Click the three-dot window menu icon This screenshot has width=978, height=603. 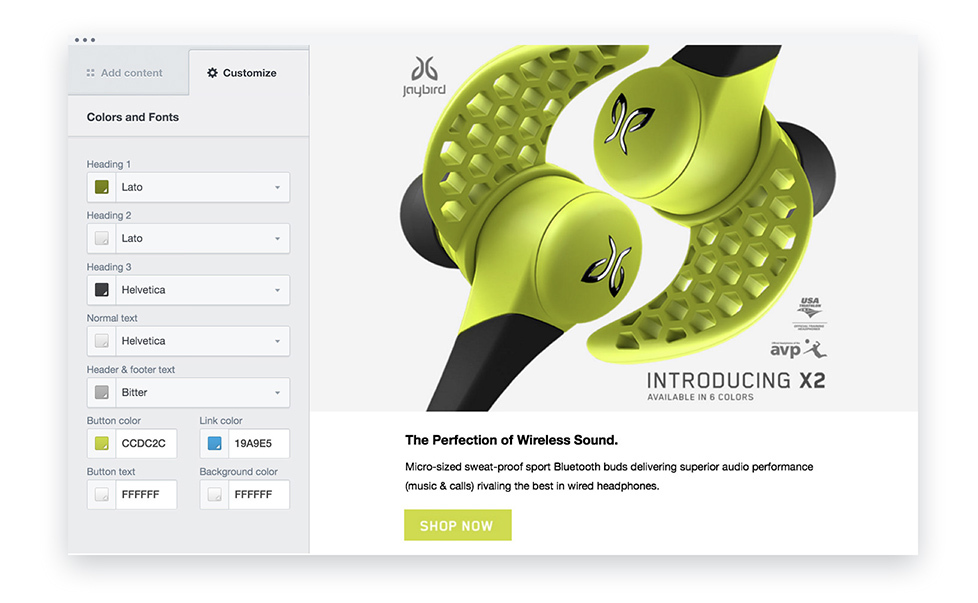tap(85, 40)
